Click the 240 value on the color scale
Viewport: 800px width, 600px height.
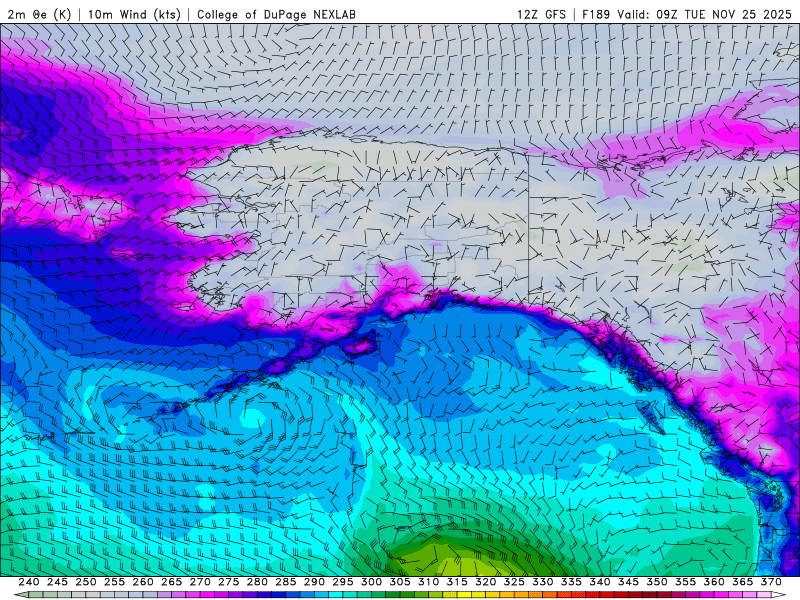coord(29,582)
